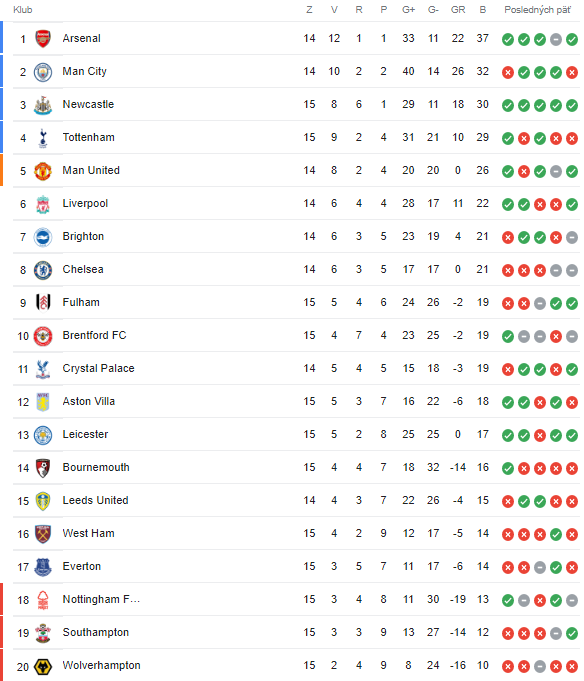
Task: Open the Nottingham F… team link
Action: (x=101, y=599)
